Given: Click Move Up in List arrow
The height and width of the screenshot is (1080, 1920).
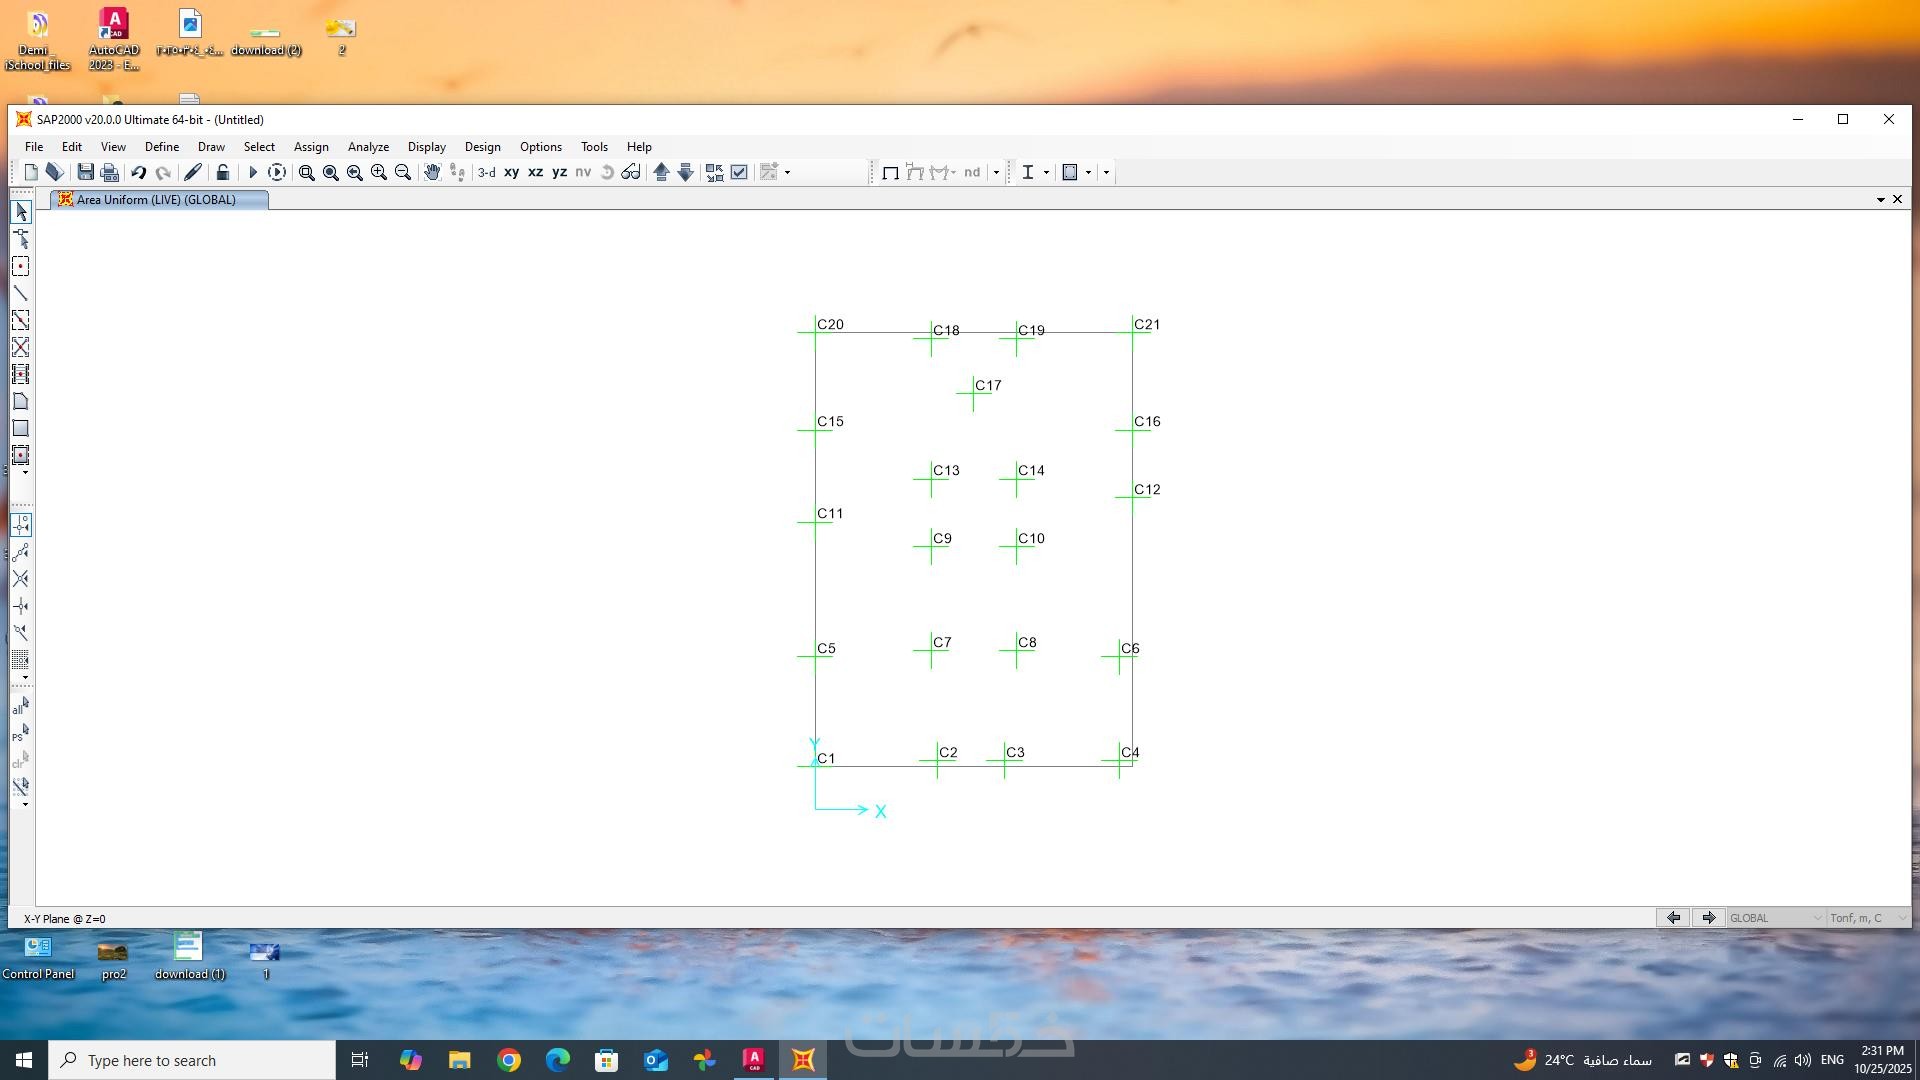Looking at the screenshot, I should click(x=661, y=172).
